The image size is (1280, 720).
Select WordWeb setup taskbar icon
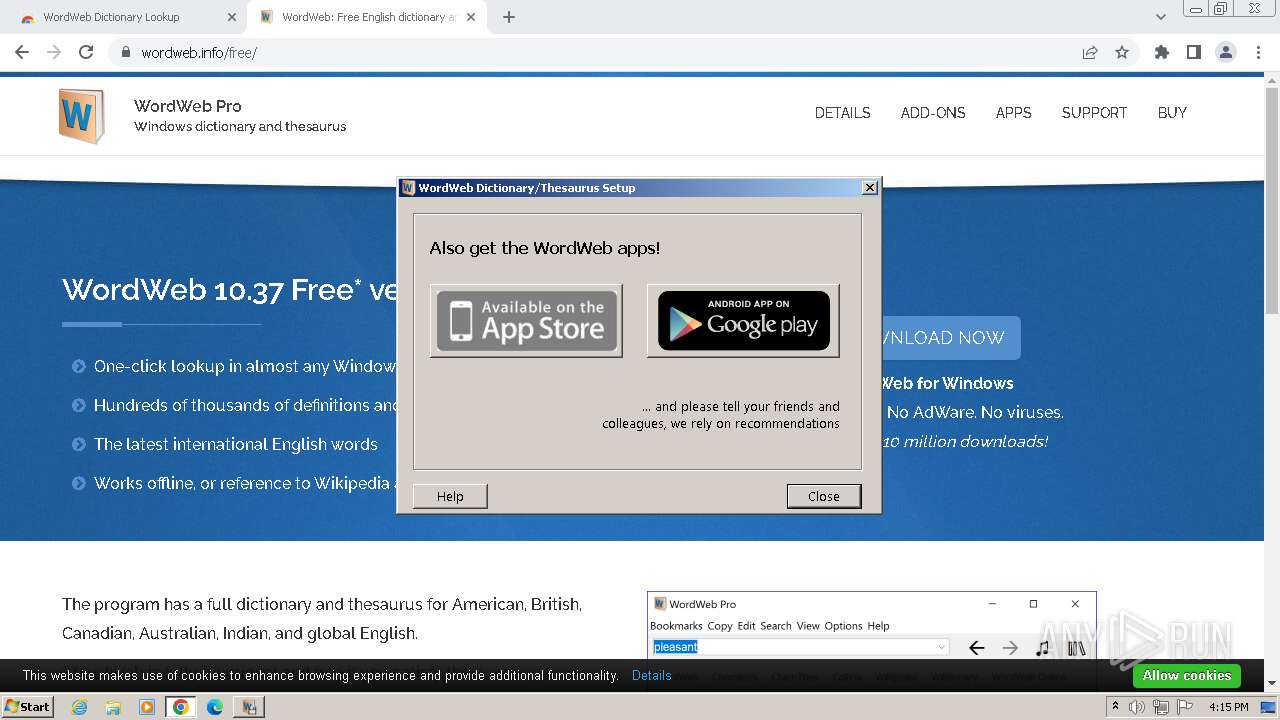point(249,707)
